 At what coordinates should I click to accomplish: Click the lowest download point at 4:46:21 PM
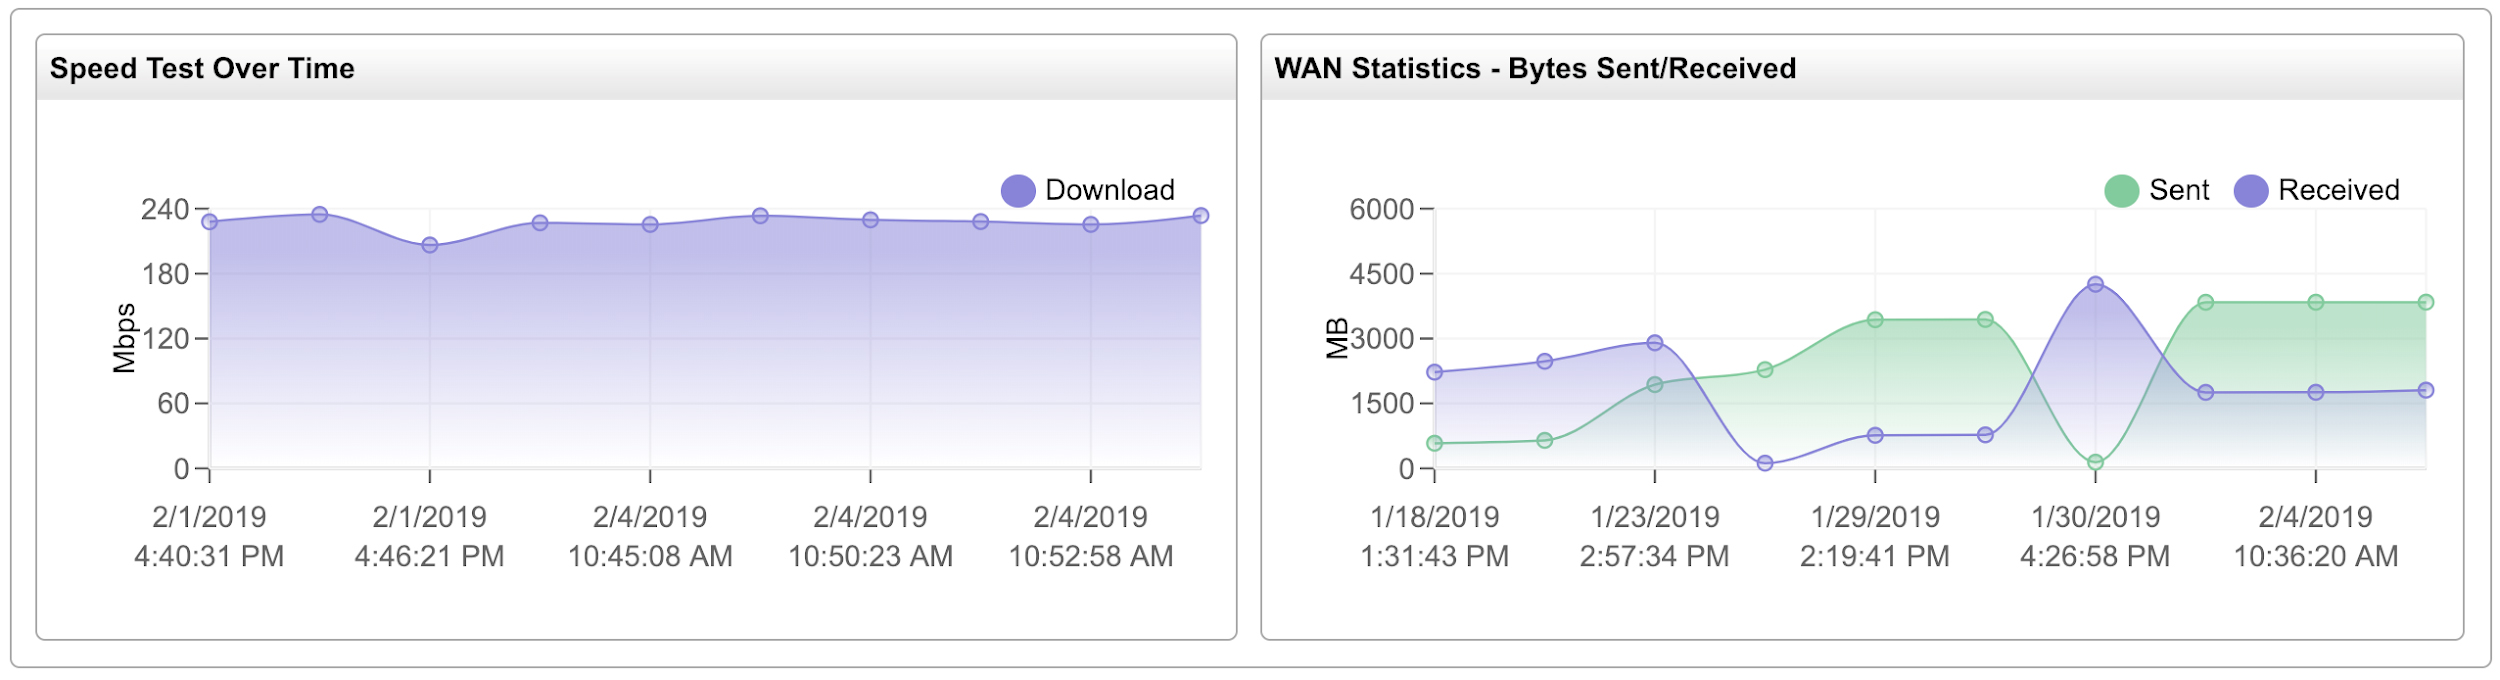430,245
